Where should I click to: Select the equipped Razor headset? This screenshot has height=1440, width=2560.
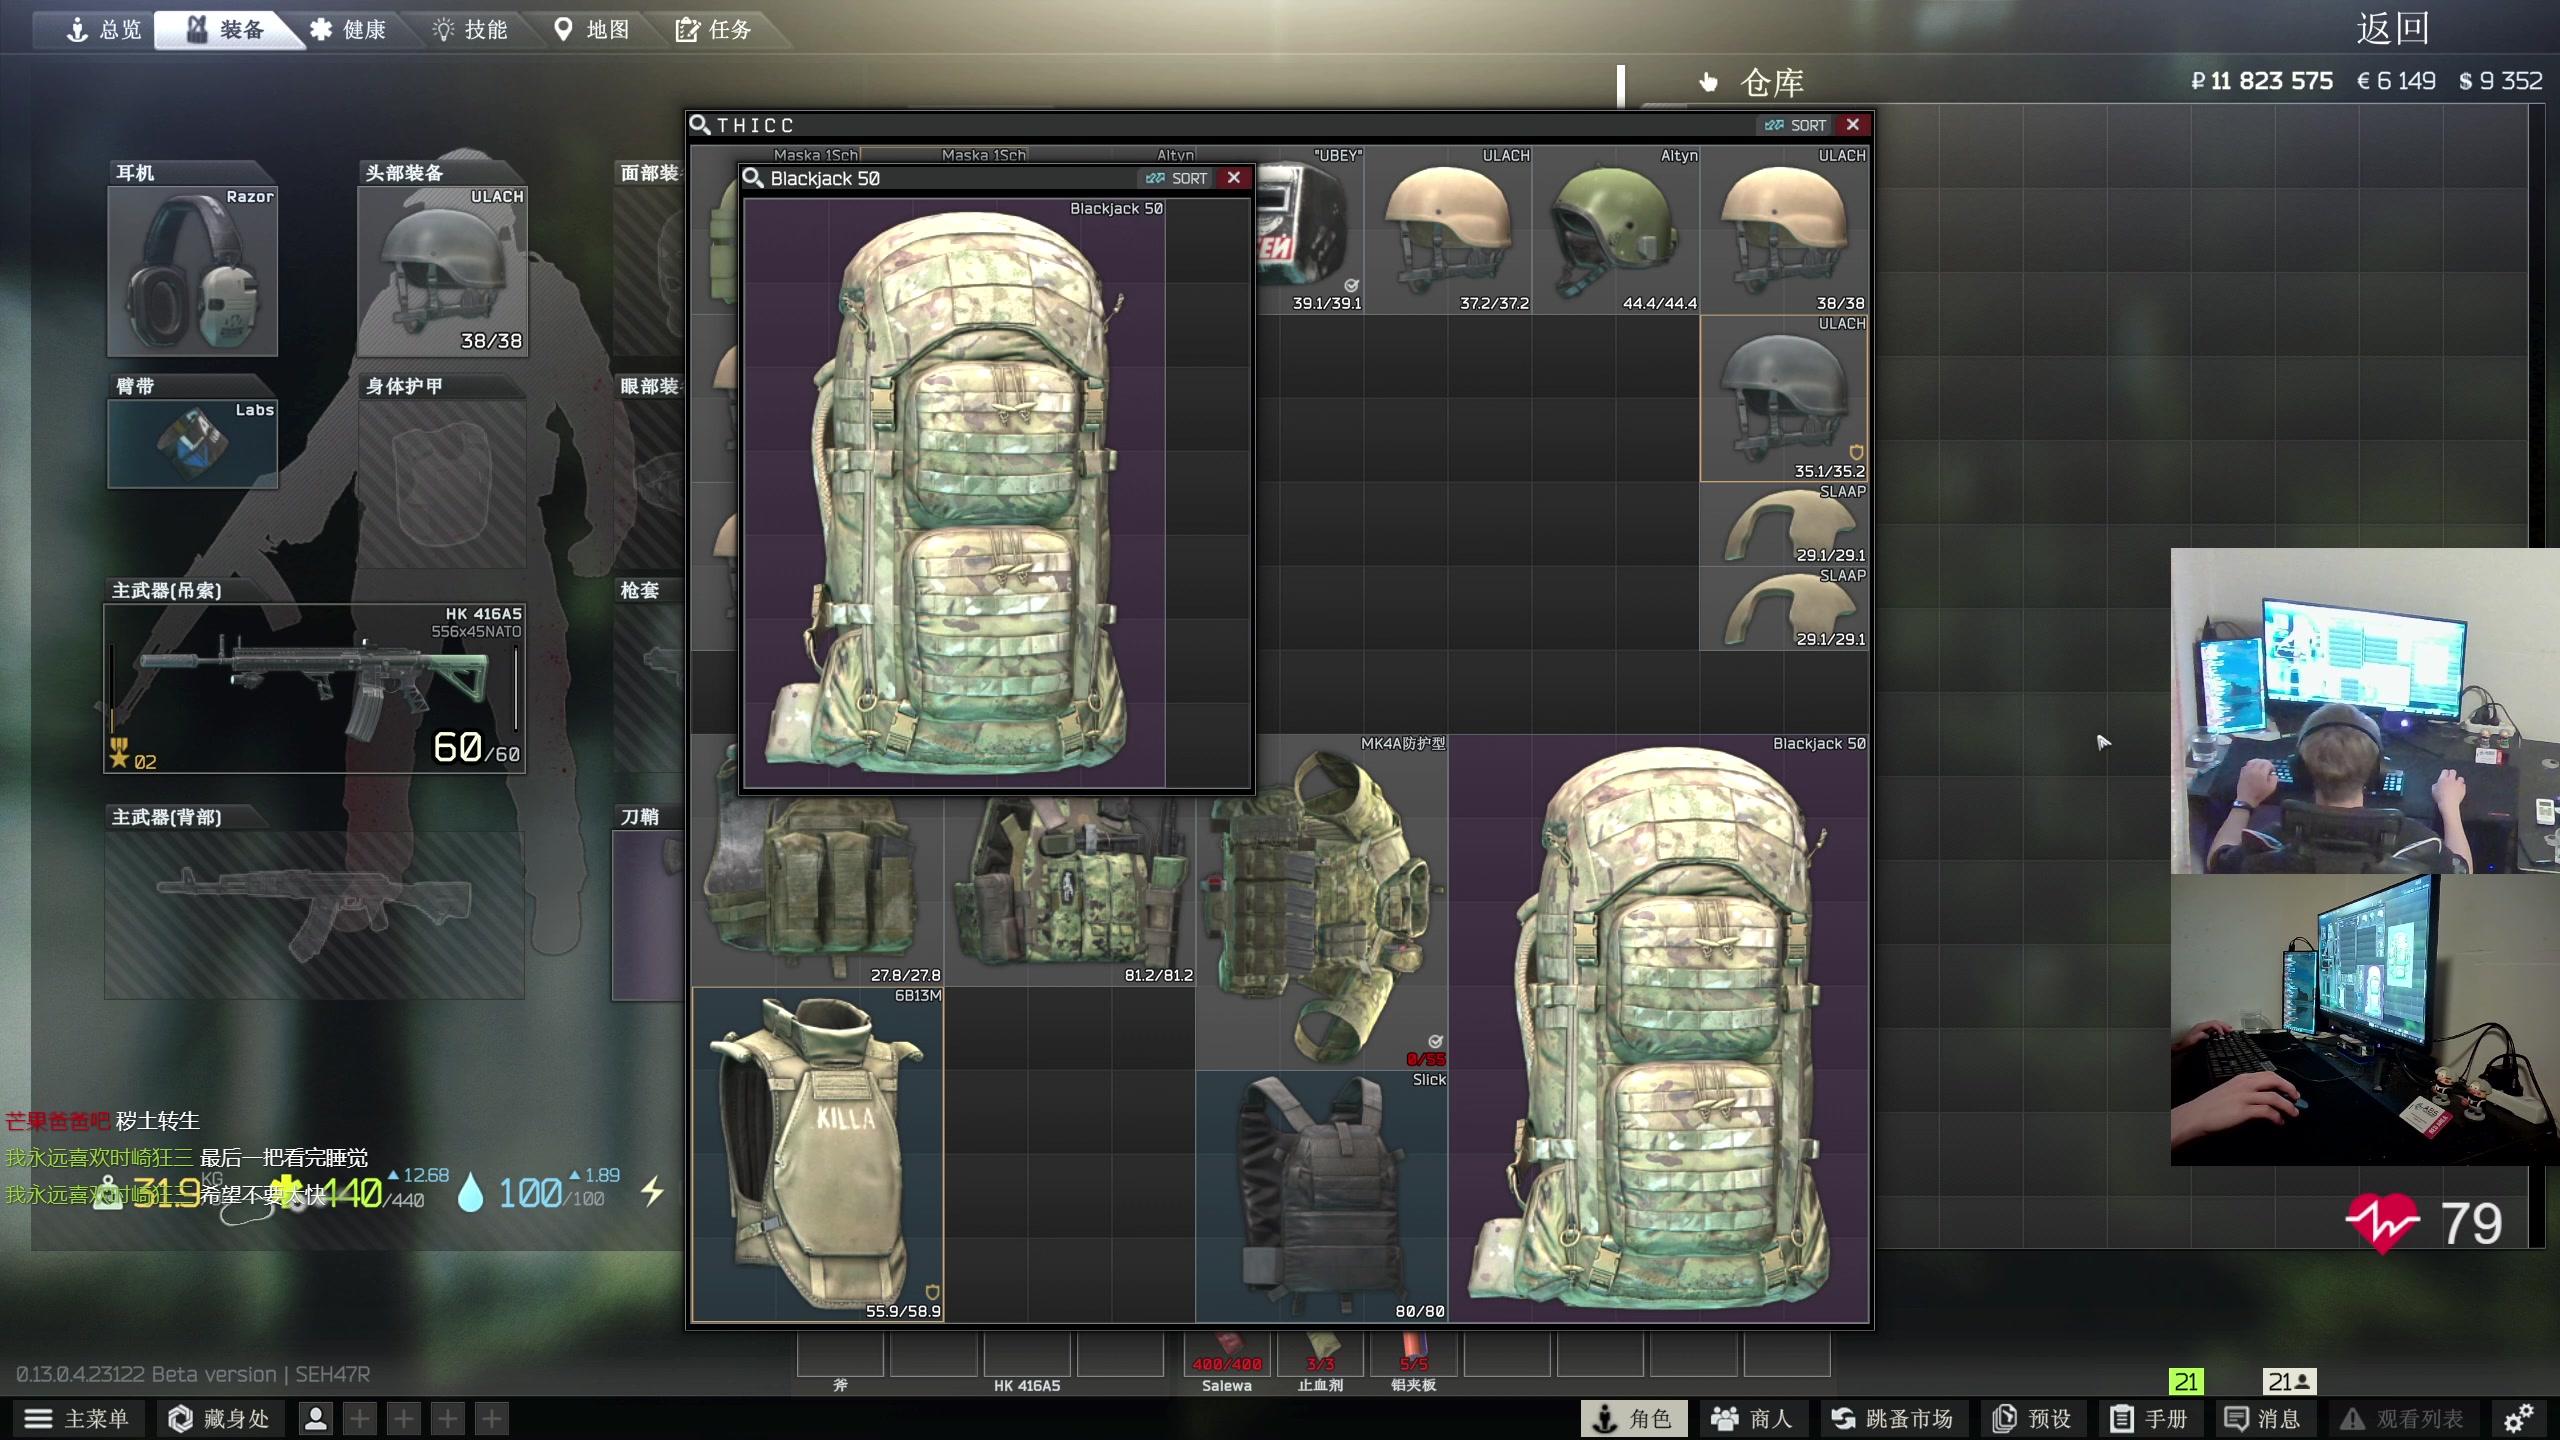click(192, 271)
